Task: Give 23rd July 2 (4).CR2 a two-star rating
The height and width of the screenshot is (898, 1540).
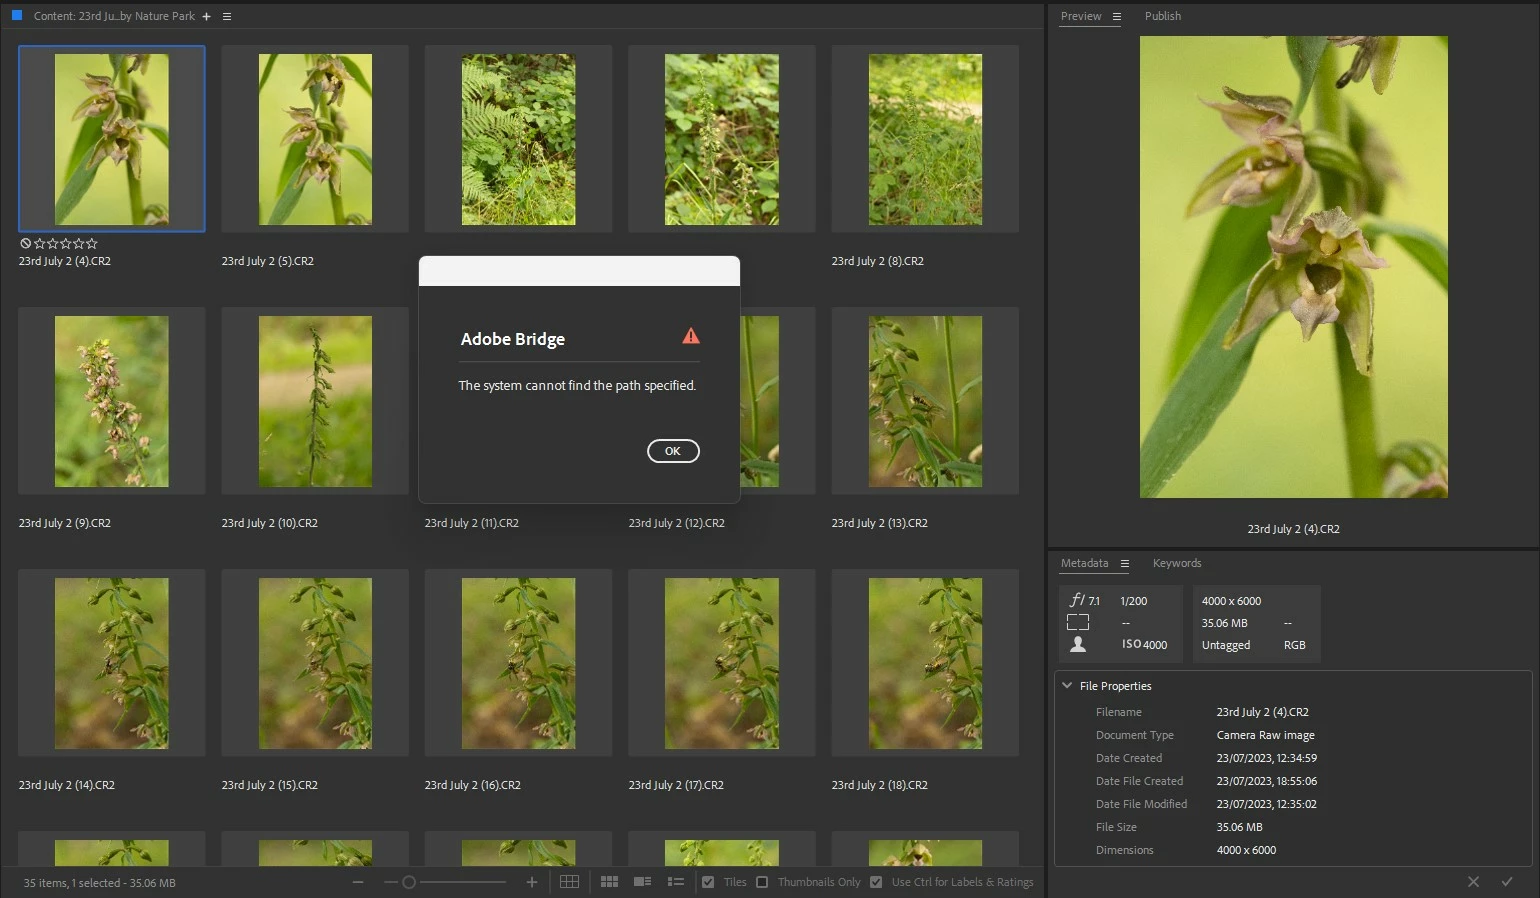Action: coord(52,243)
